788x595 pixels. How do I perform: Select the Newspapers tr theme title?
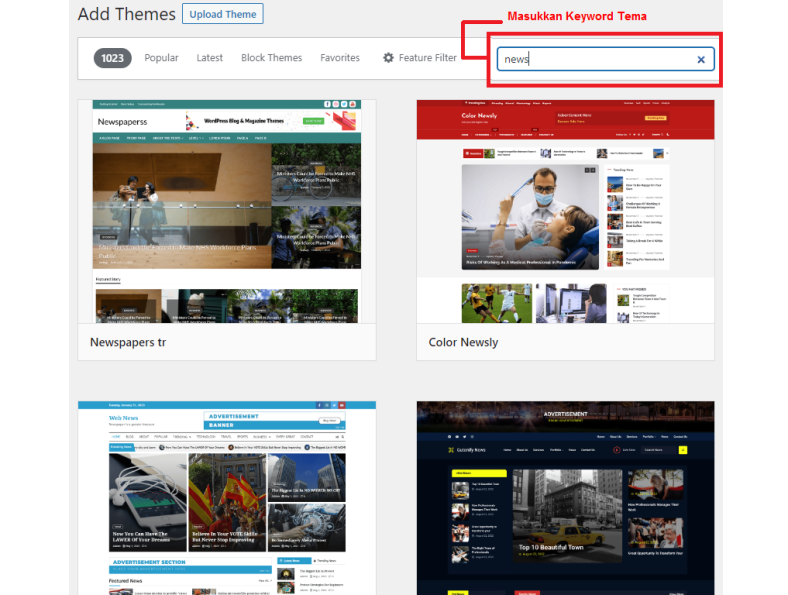(x=128, y=342)
